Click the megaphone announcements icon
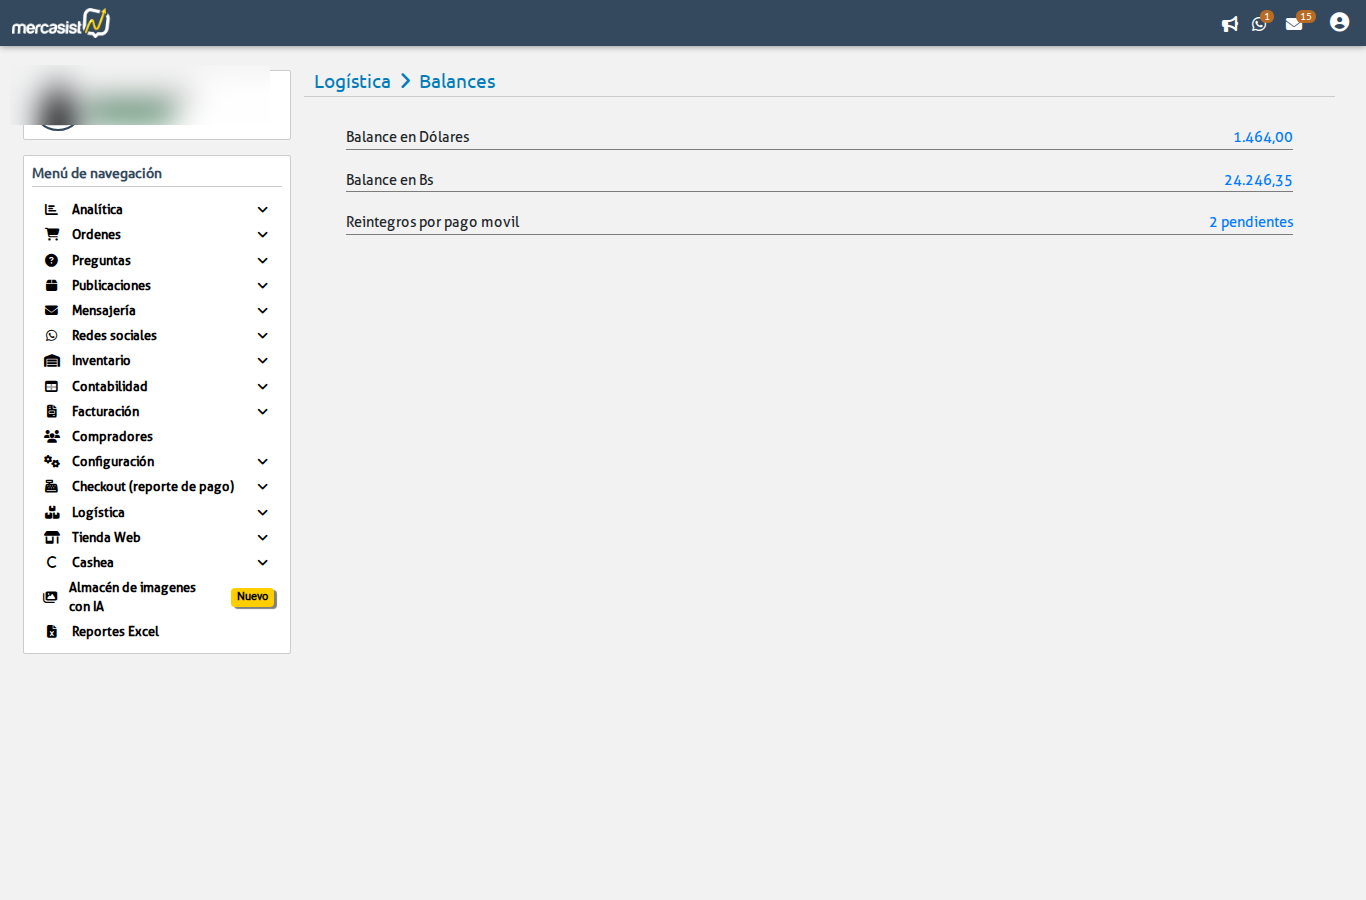The width and height of the screenshot is (1366, 900). pos(1229,24)
